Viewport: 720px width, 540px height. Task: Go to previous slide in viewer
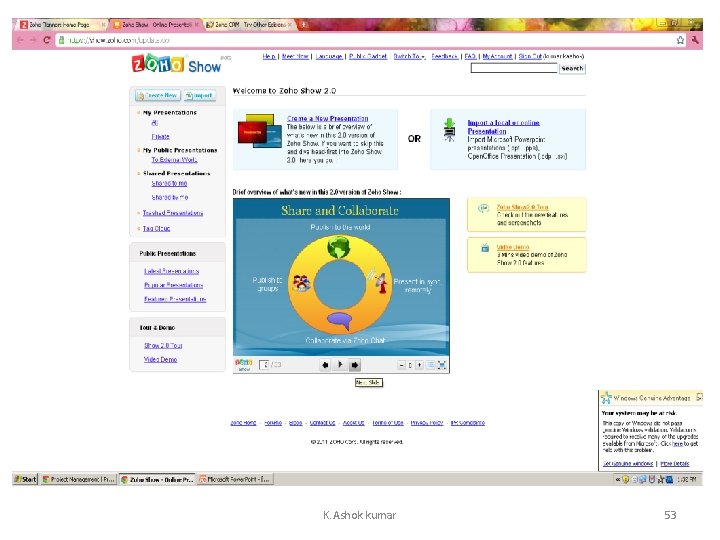pos(325,365)
